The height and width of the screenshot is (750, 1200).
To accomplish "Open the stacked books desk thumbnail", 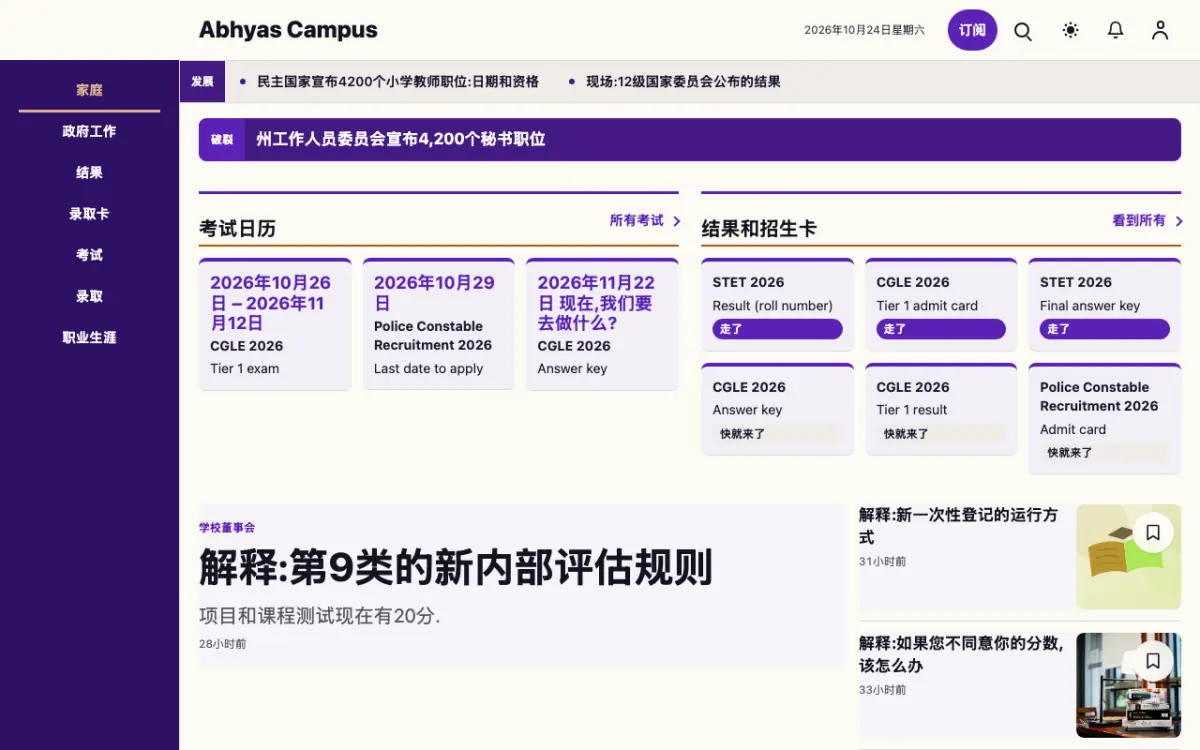I will tap(1128, 685).
